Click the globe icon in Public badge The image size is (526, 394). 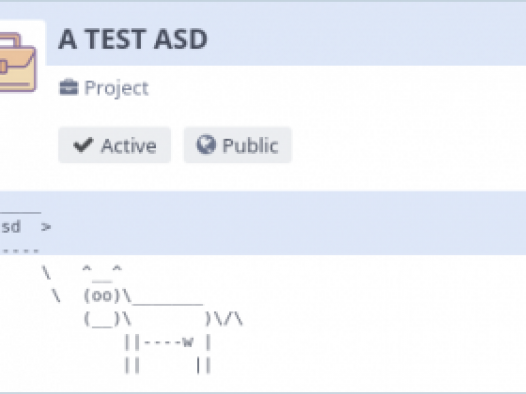tap(206, 145)
